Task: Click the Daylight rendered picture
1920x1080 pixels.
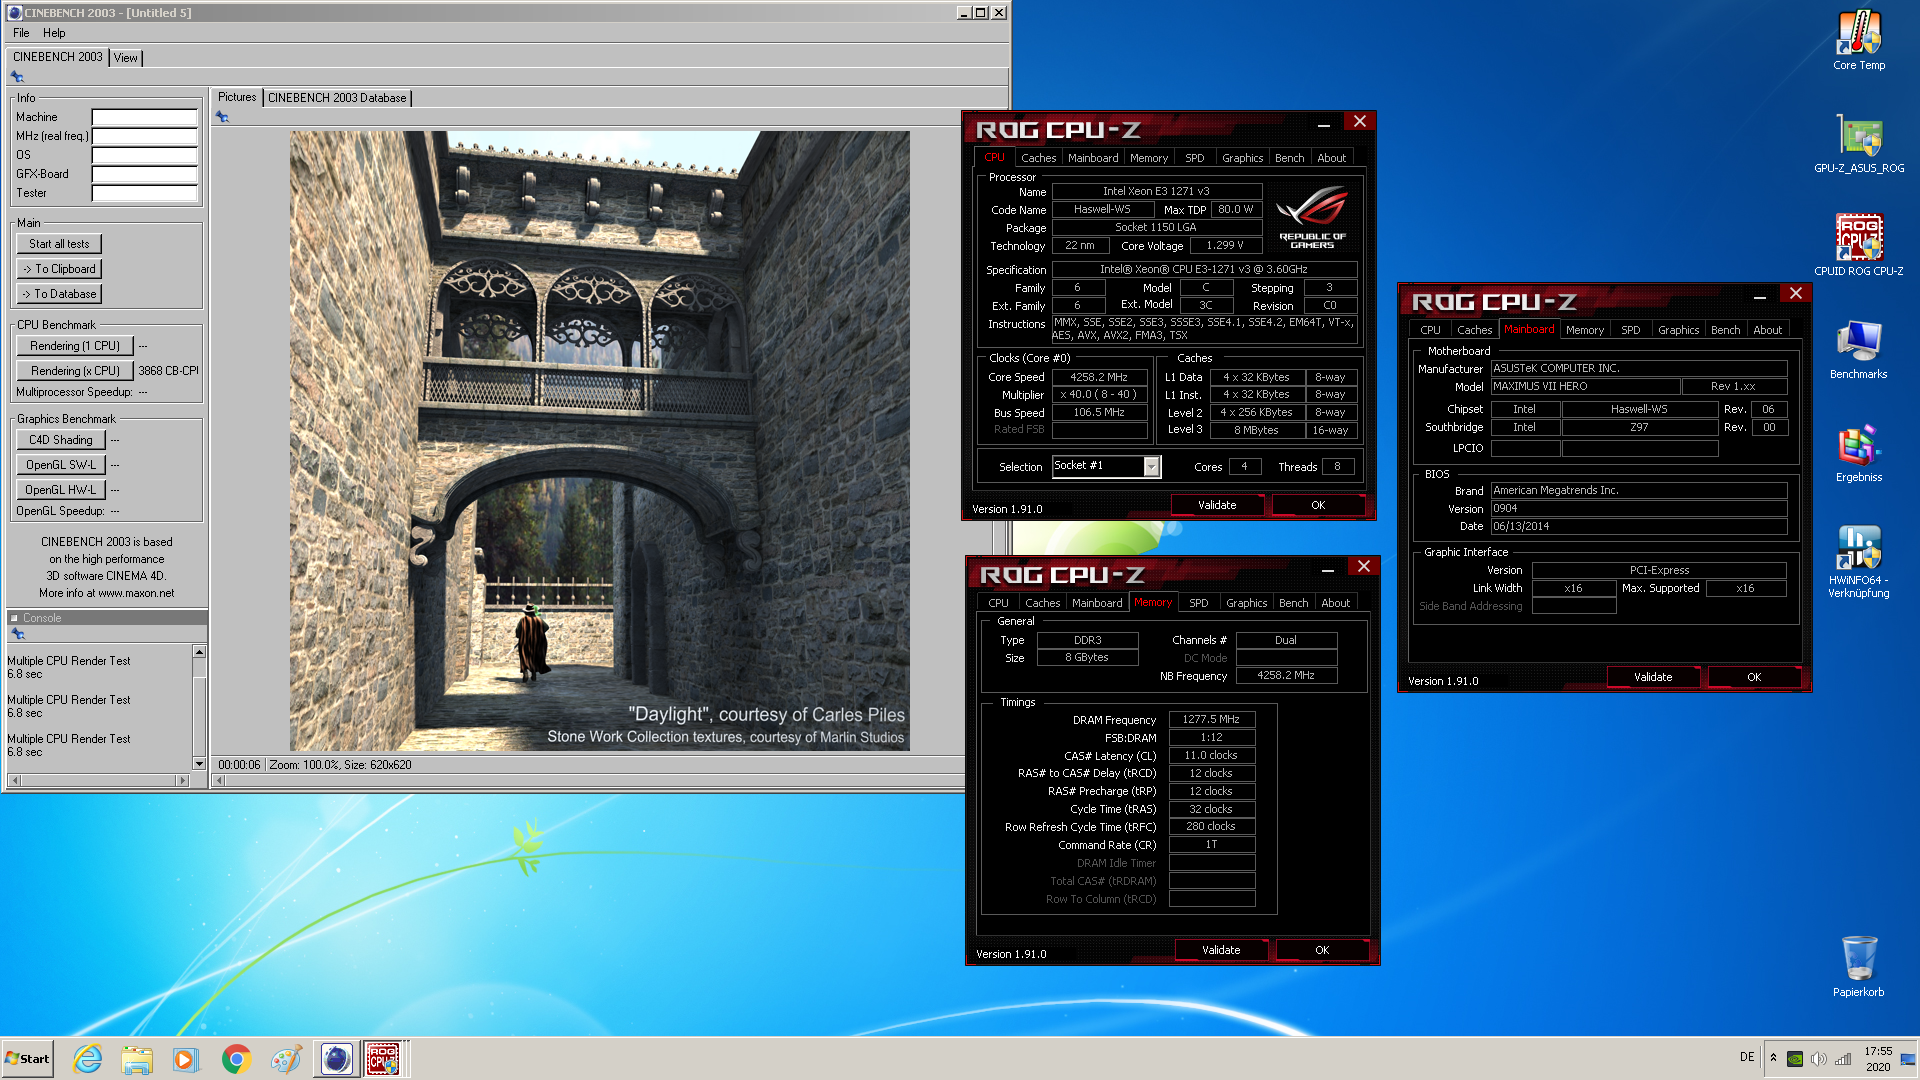Action: [x=600, y=441]
